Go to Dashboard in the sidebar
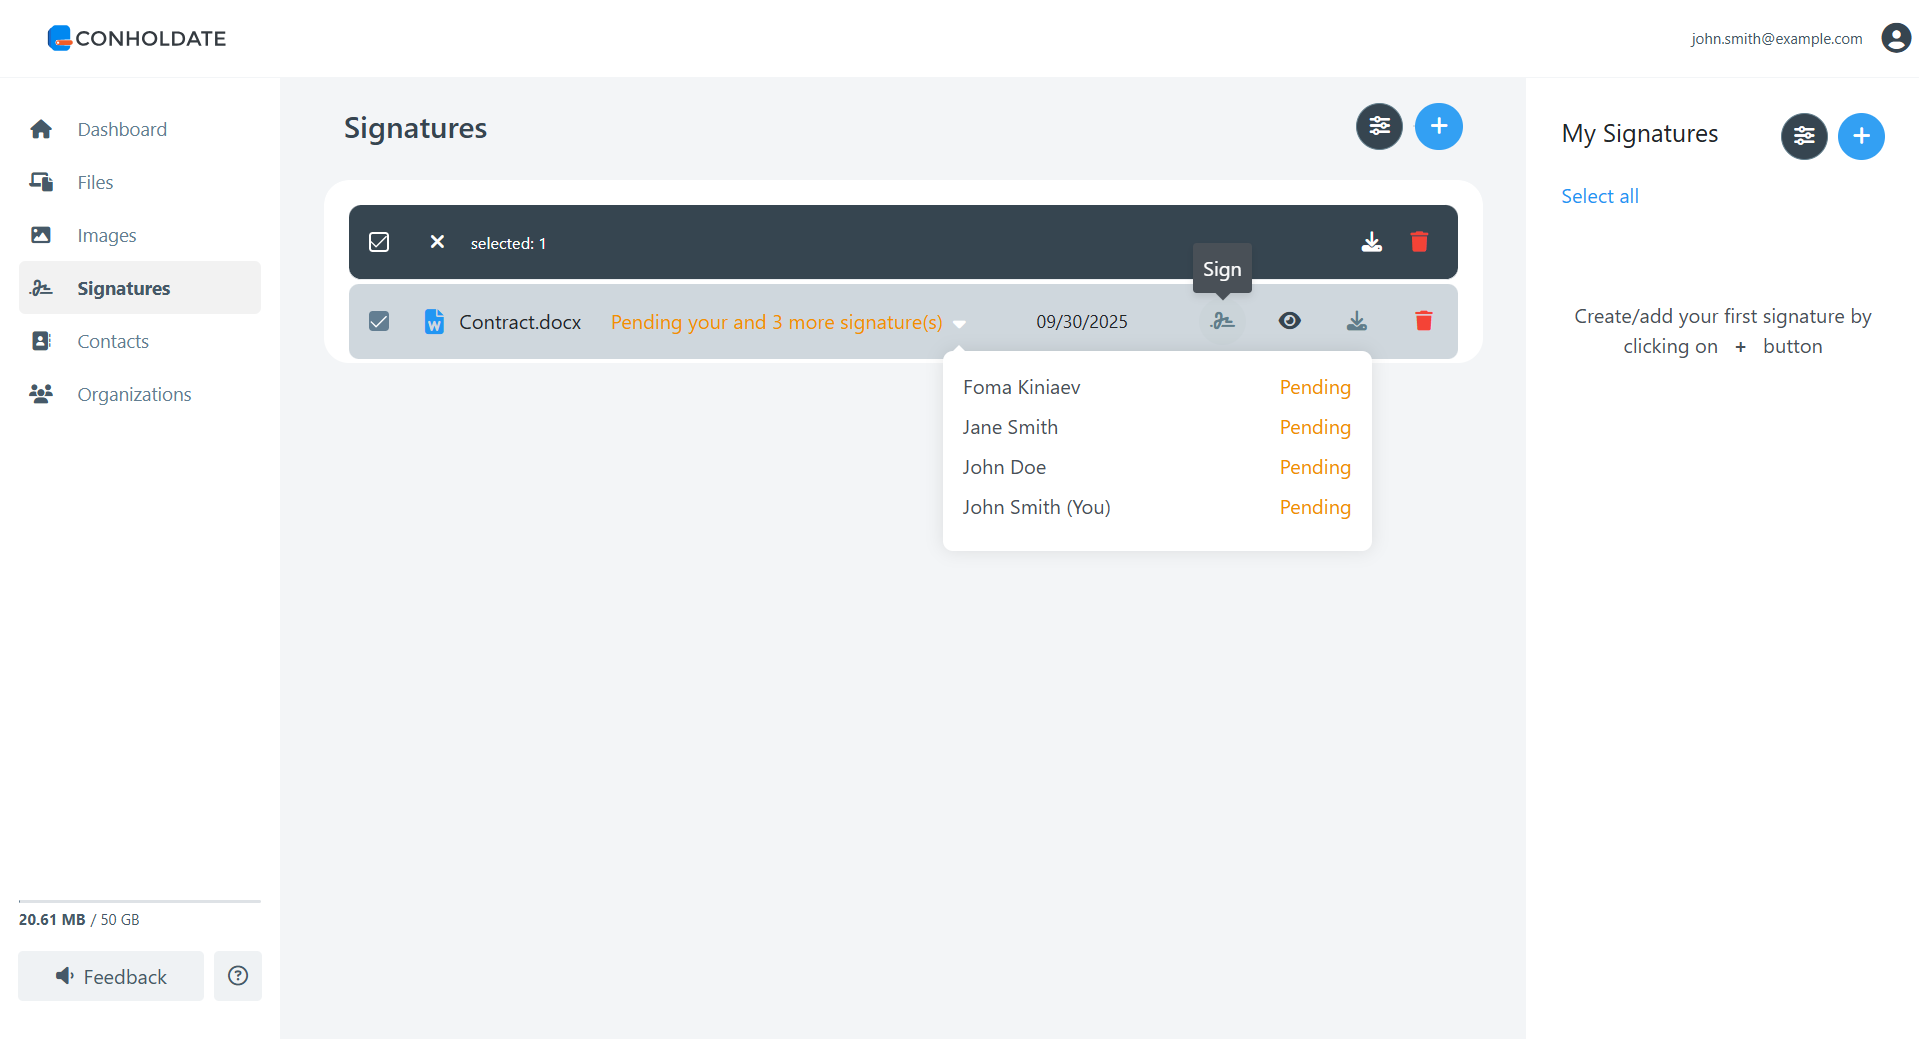This screenshot has height=1039, width=1919. [x=122, y=129]
